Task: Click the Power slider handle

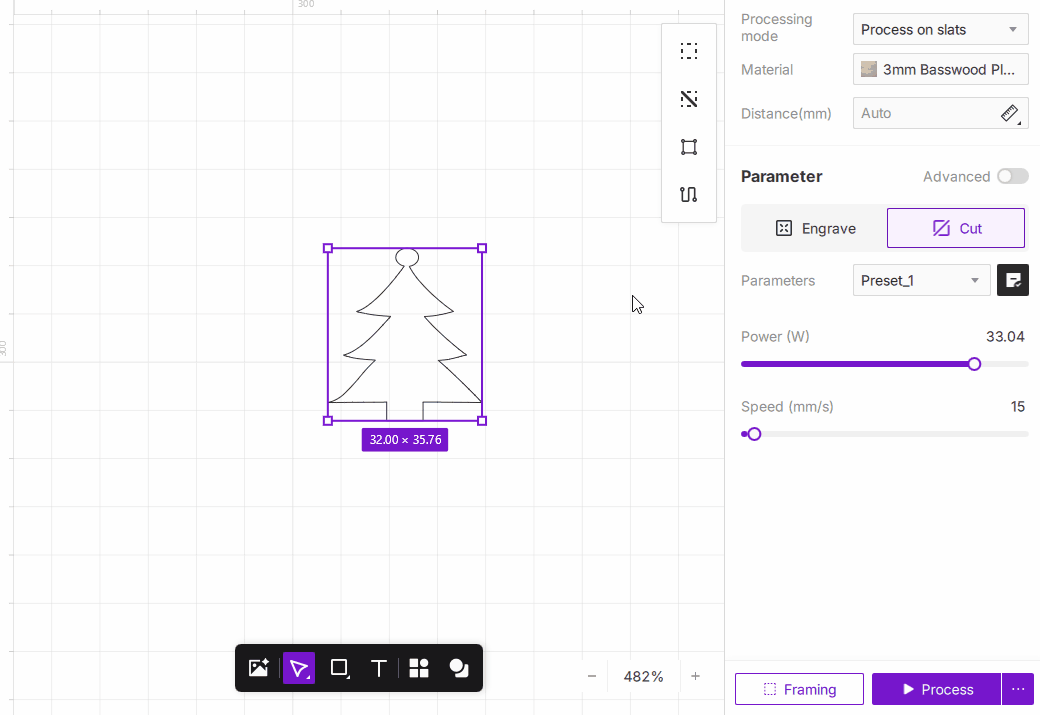Action: pos(975,364)
